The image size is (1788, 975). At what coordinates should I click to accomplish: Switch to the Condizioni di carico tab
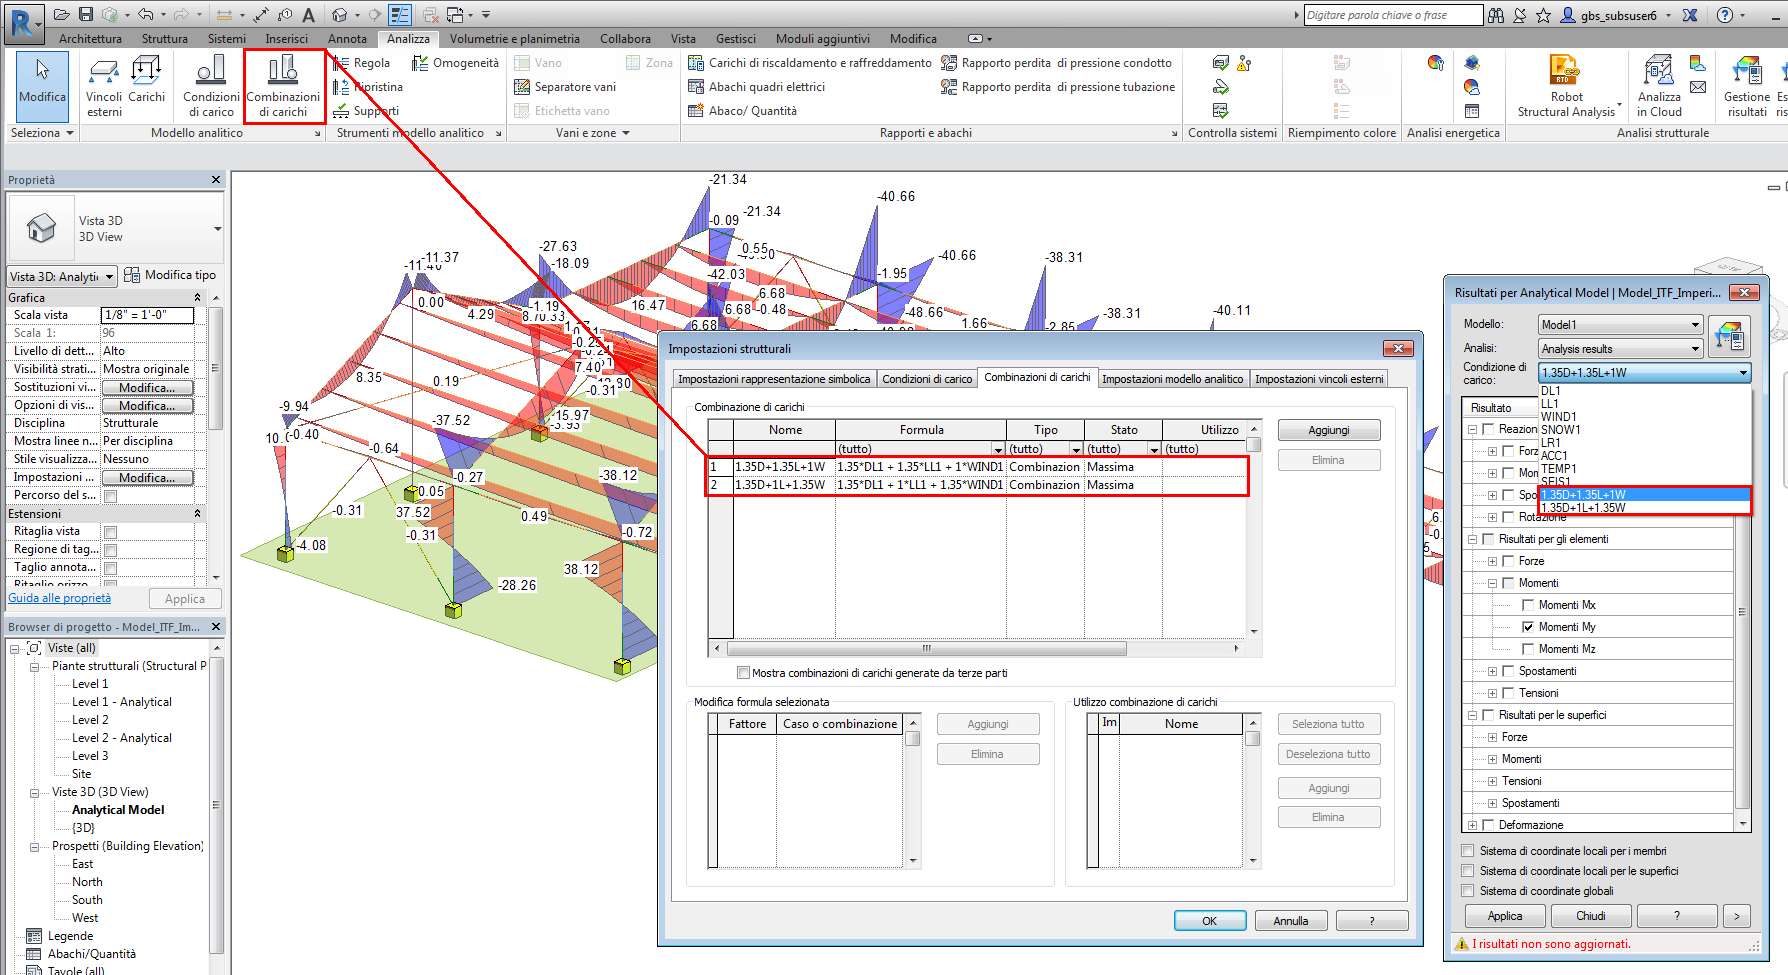(926, 379)
